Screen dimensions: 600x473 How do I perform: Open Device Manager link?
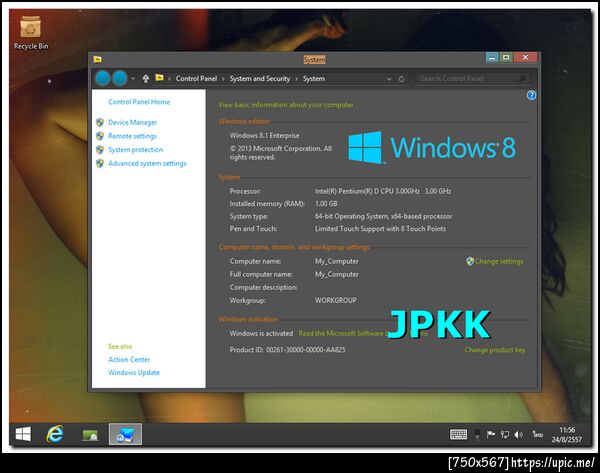click(132, 122)
